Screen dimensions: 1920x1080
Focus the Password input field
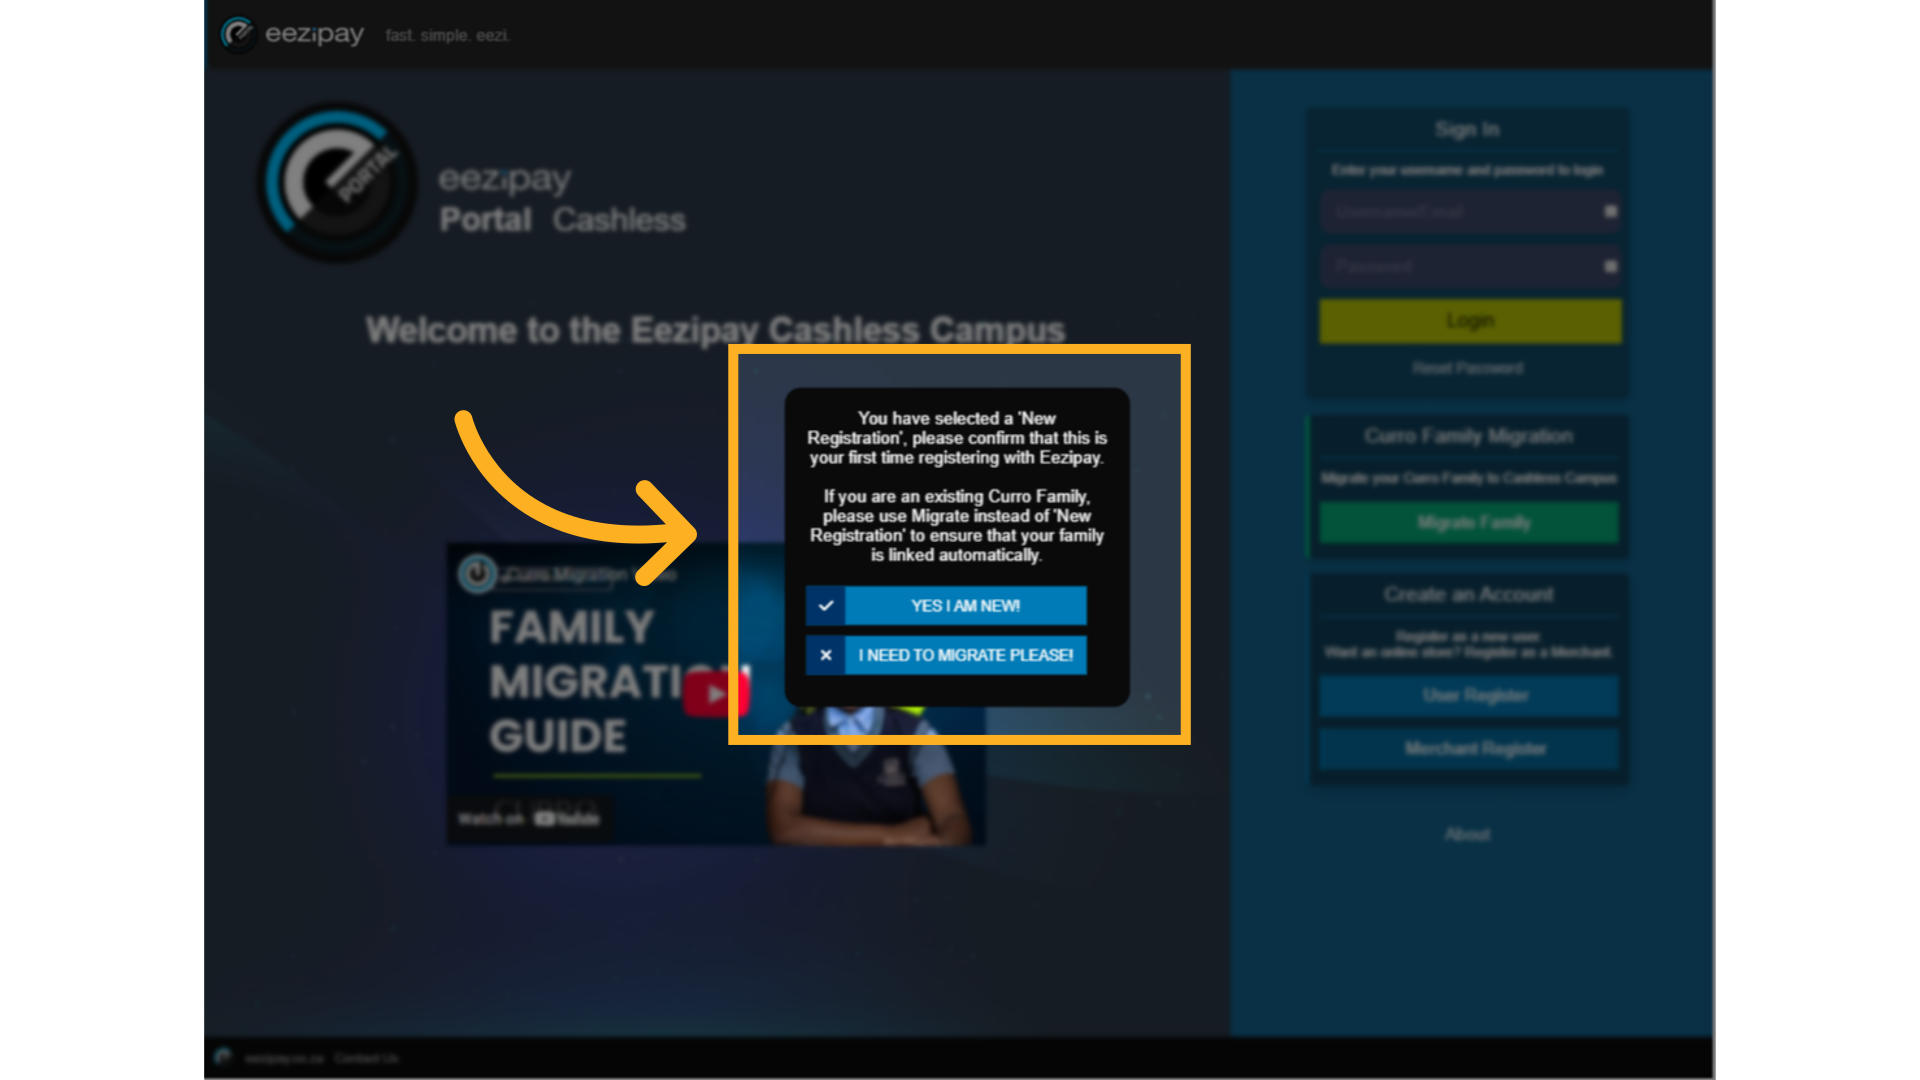(1469, 266)
